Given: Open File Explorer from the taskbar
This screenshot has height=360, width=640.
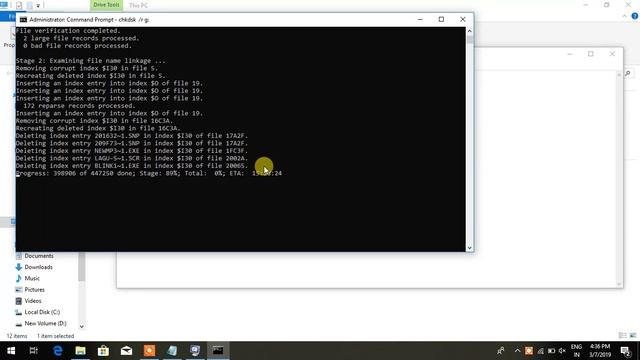Looking at the screenshot, I should click(x=80, y=351).
